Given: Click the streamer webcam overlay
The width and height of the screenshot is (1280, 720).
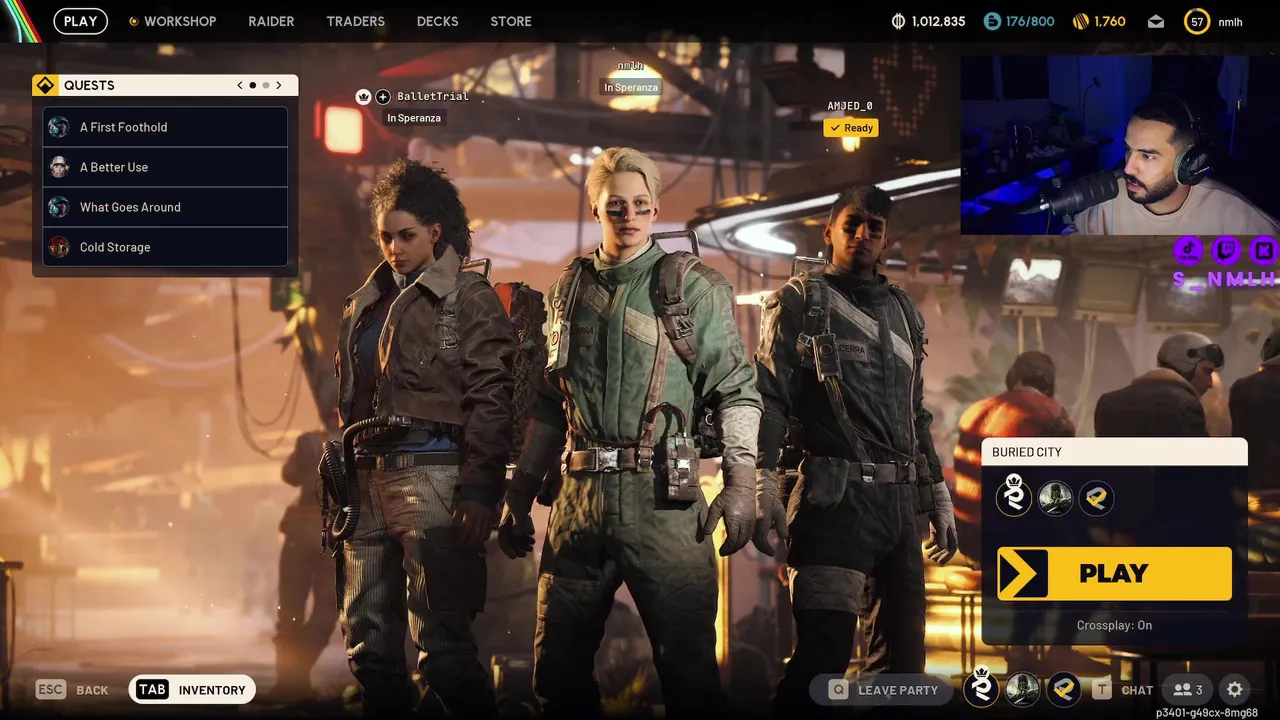Looking at the screenshot, I should click(1120, 145).
